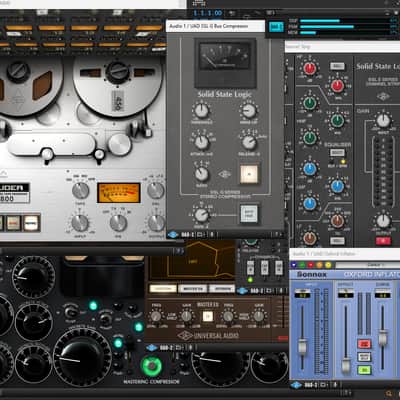Click the magnifier search icon at the bottom right
Screen dimensions: 400x400
pos(389,394)
